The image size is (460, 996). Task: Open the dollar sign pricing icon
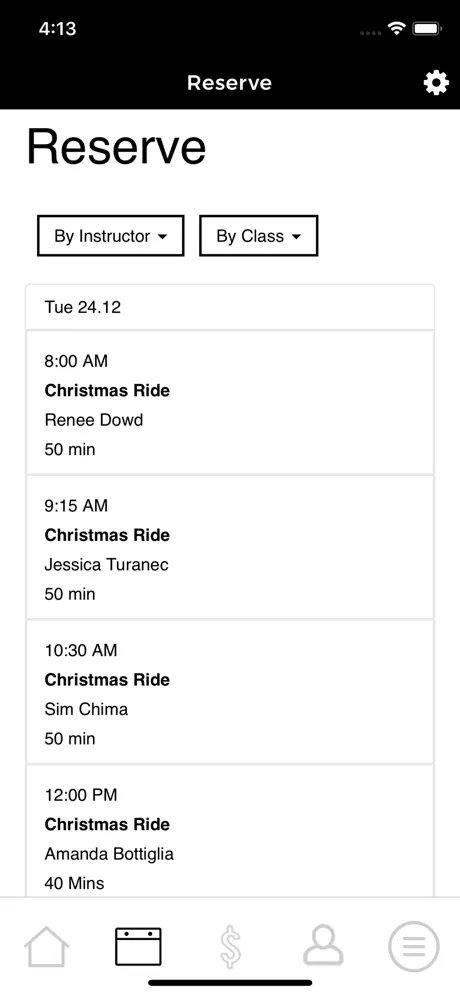tap(231, 946)
